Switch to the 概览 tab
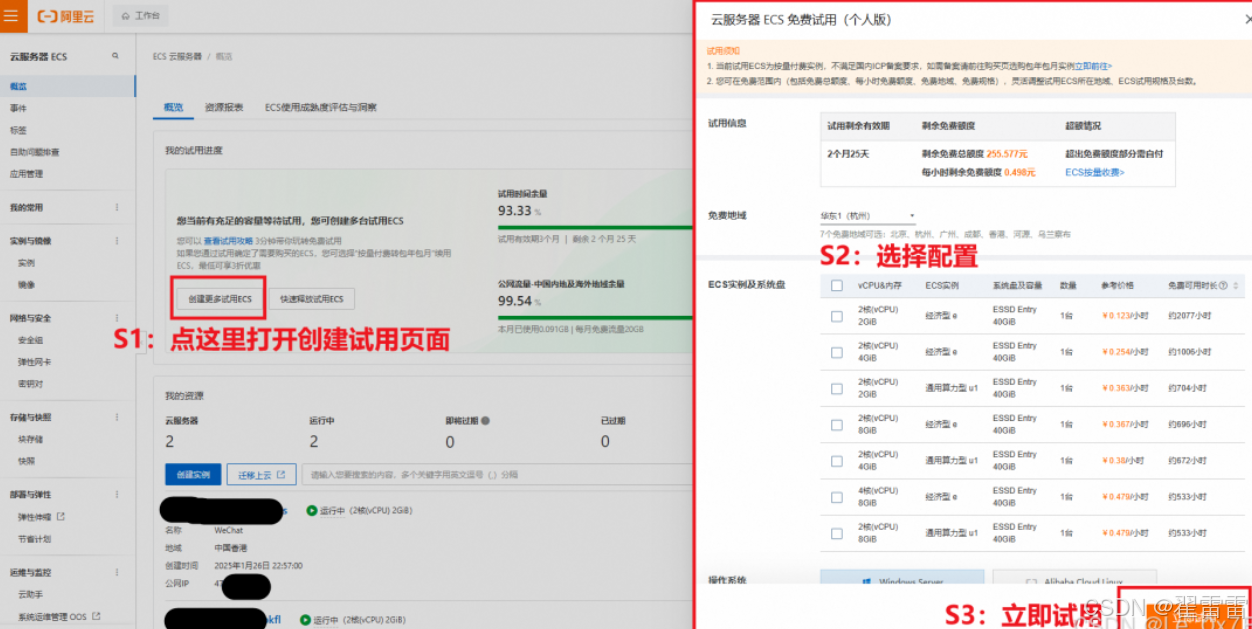The height and width of the screenshot is (629, 1252). (x=174, y=107)
